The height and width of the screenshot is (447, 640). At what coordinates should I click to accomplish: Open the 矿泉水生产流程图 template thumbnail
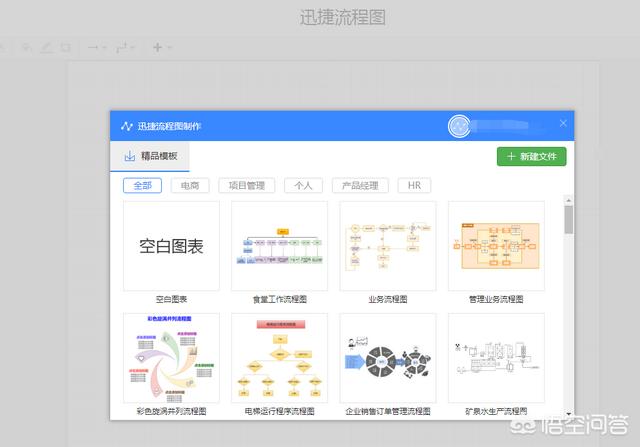(496, 358)
